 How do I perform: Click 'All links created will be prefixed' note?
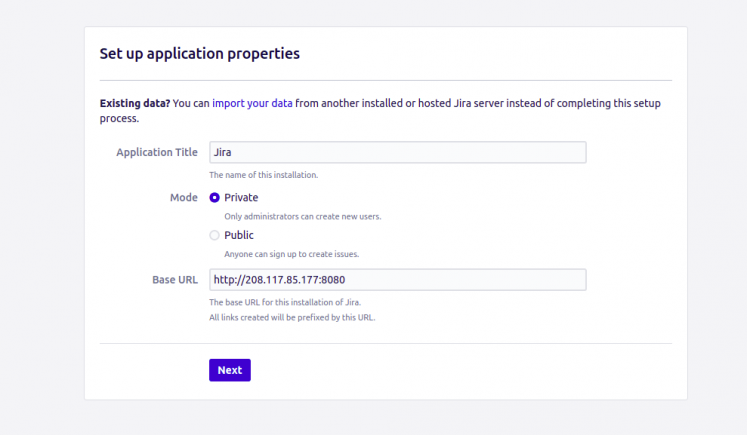(291, 318)
